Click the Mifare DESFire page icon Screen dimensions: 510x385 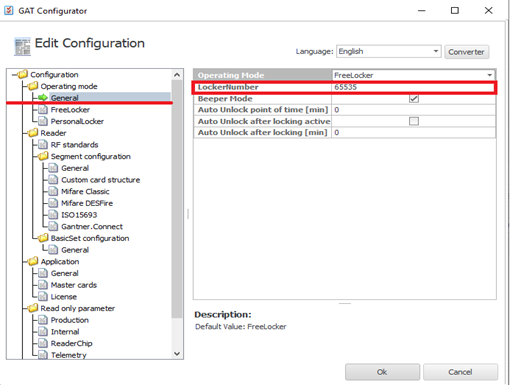tap(53, 203)
